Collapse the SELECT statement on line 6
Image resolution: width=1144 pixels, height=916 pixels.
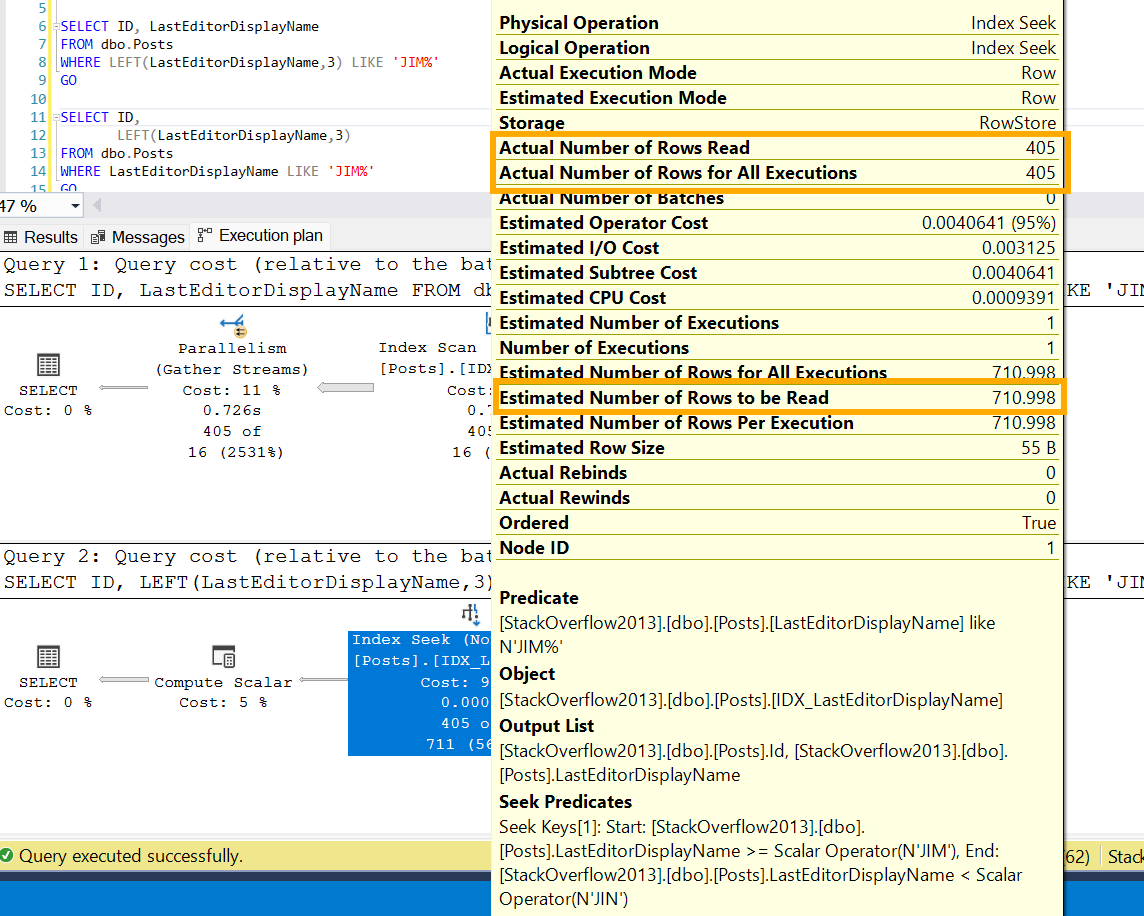click(56, 26)
